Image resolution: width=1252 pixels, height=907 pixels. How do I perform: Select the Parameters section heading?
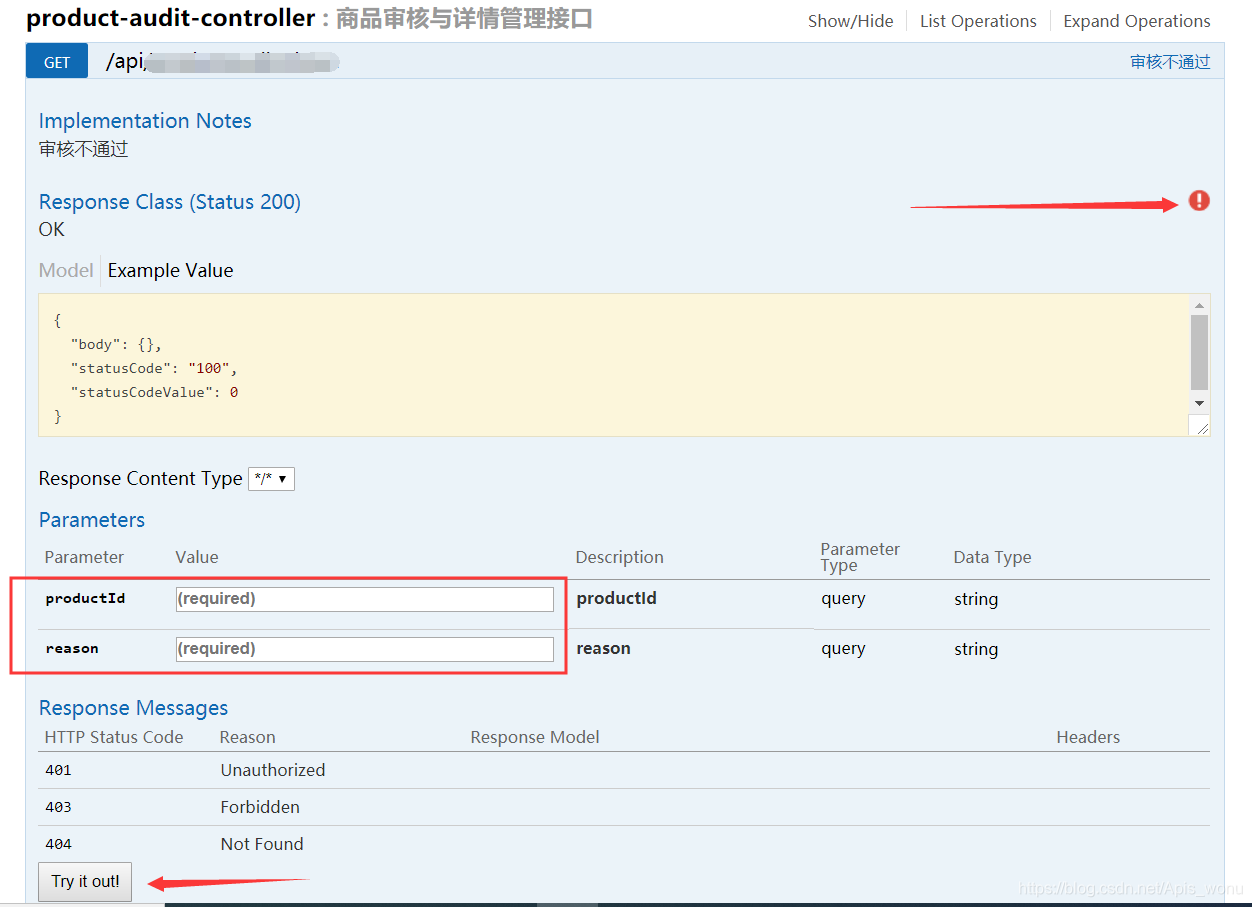click(x=92, y=520)
